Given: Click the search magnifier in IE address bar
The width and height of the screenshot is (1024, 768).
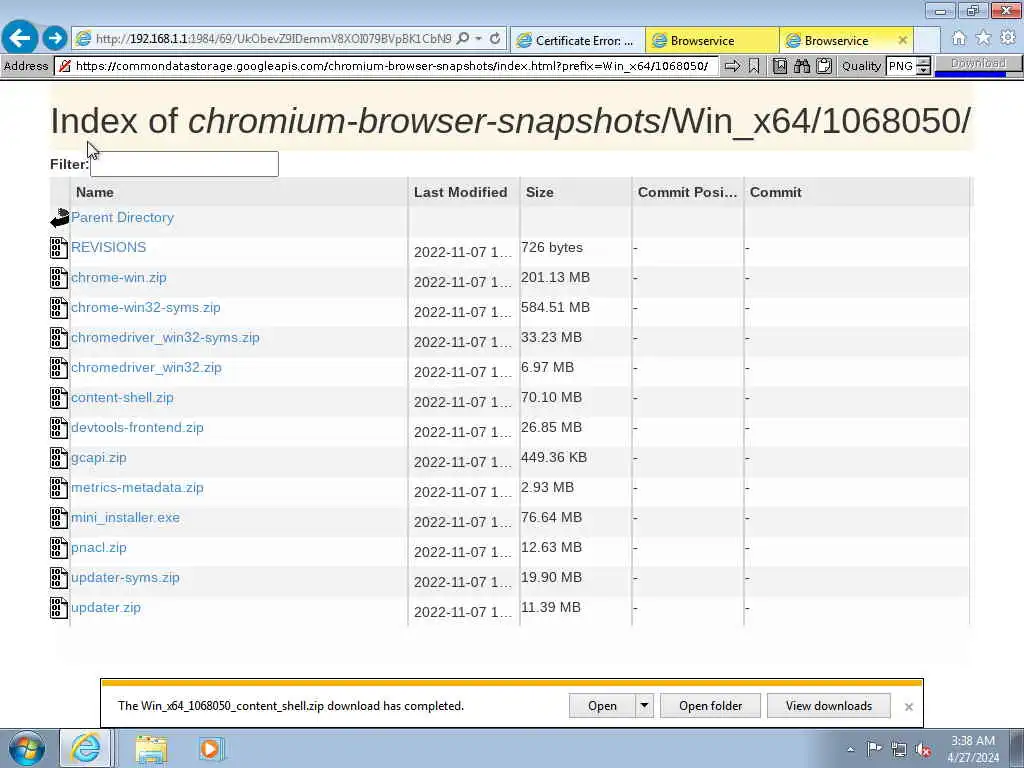Looking at the screenshot, I should (x=462, y=39).
